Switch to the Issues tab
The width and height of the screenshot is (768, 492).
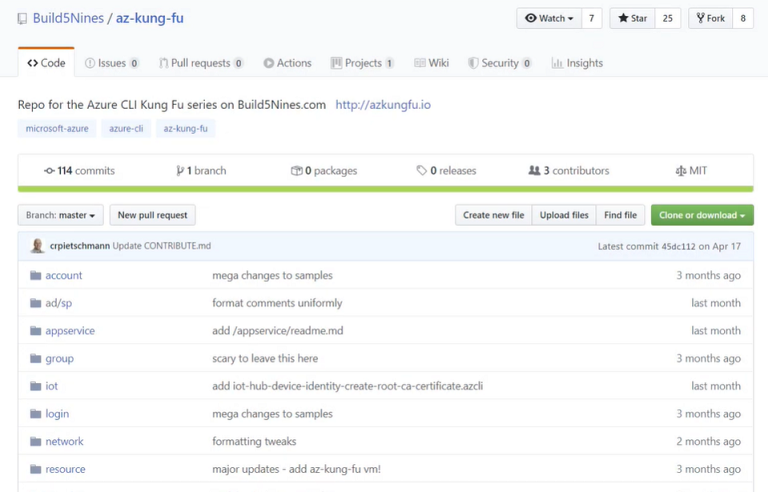point(111,63)
